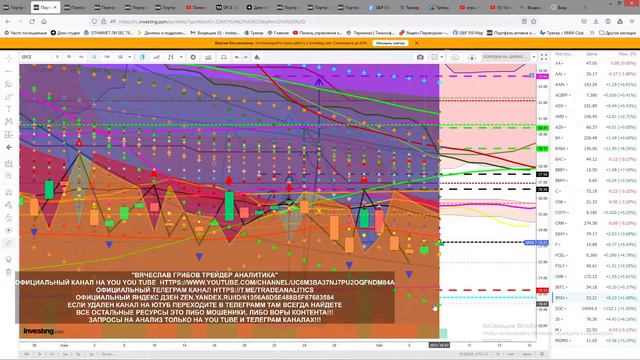Open chart settings gear in top toolbar
Viewport: 640px width, 360px height.
[193, 57]
